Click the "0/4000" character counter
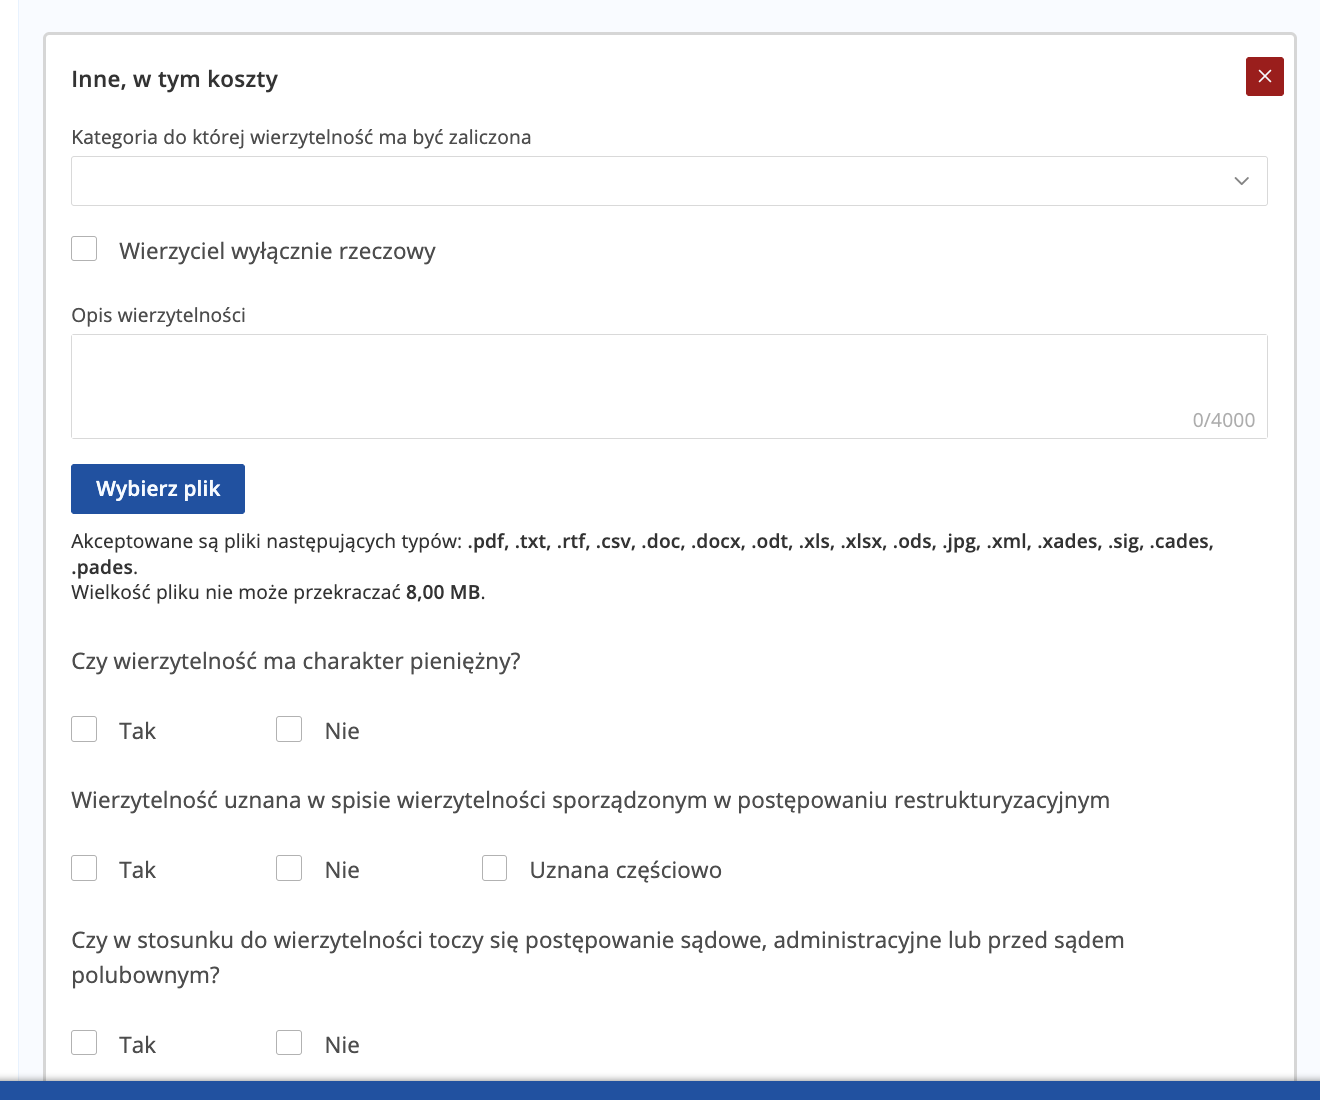The width and height of the screenshot is (1320, 1100). click(x=1224, y=420)
